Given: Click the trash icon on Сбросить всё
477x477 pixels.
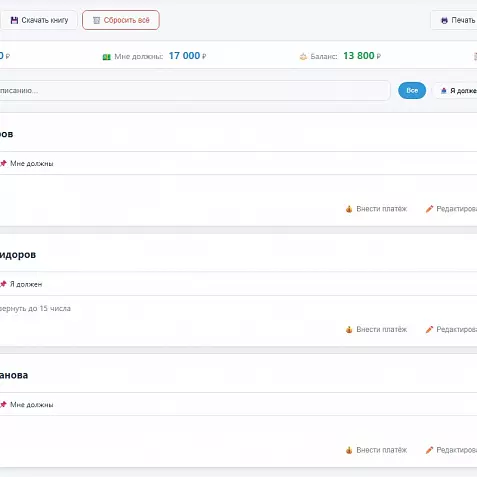Looking at the screenshot, I should coord(96,20).
